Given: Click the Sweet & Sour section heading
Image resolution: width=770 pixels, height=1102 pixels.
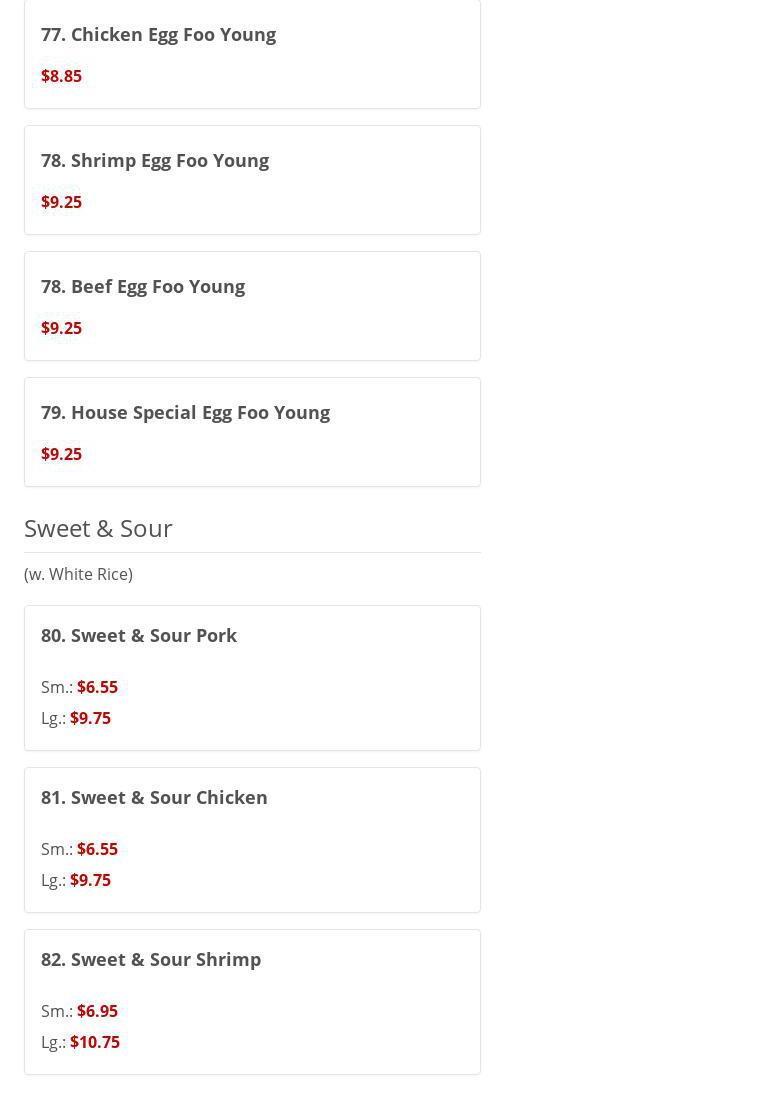Looking at the screenshot, I should [x=98, y=528].
